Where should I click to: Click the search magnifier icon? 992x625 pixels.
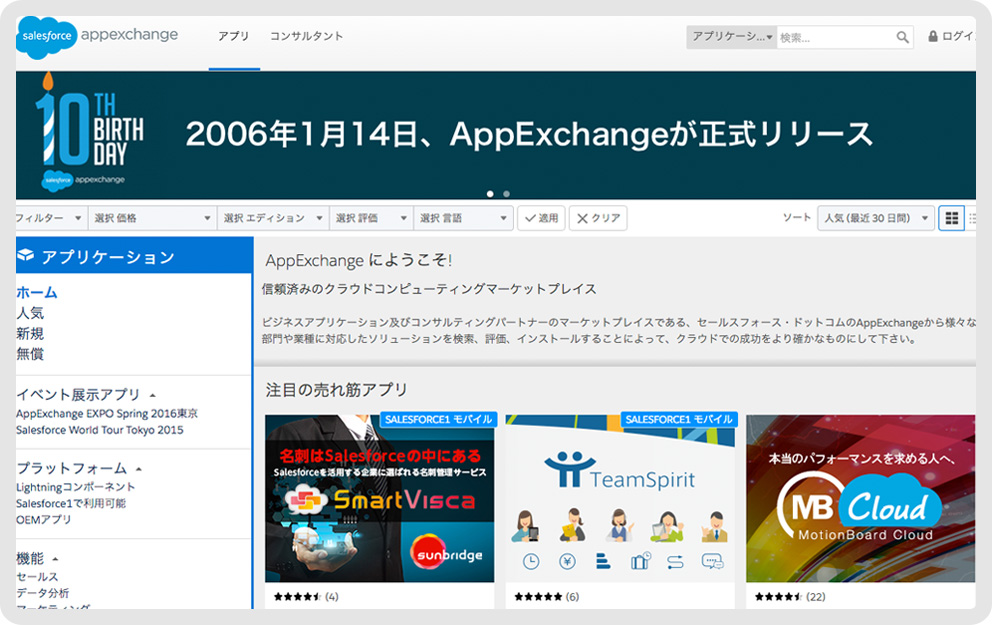click(x=902, y=37)
